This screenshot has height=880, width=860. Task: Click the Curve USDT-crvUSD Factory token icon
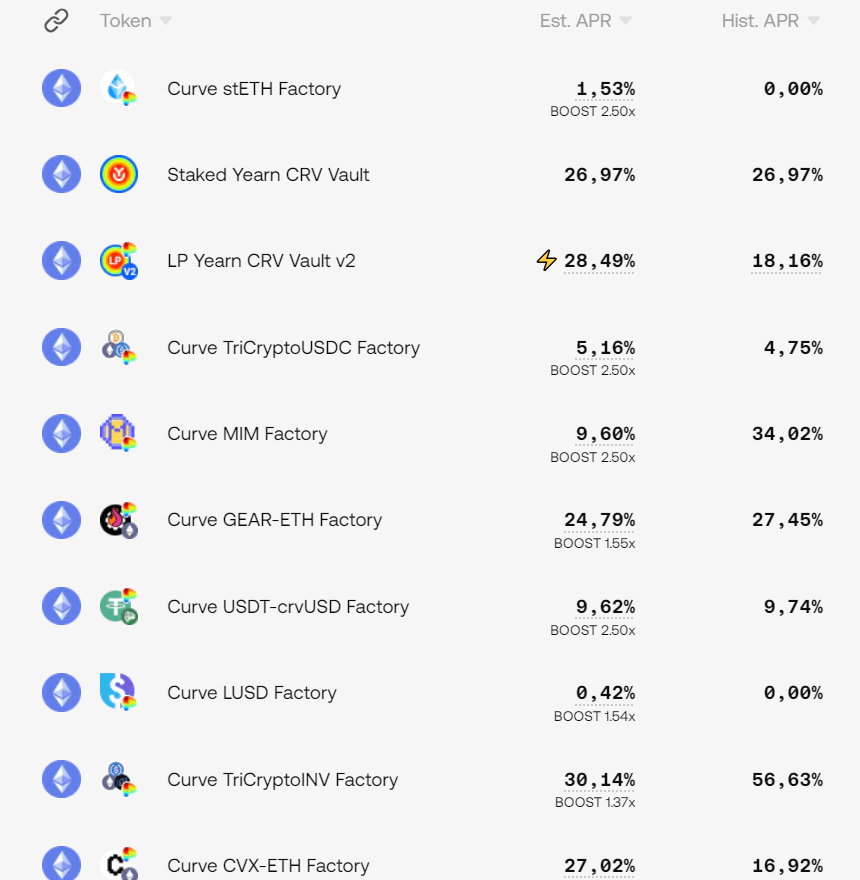point(119,607)
